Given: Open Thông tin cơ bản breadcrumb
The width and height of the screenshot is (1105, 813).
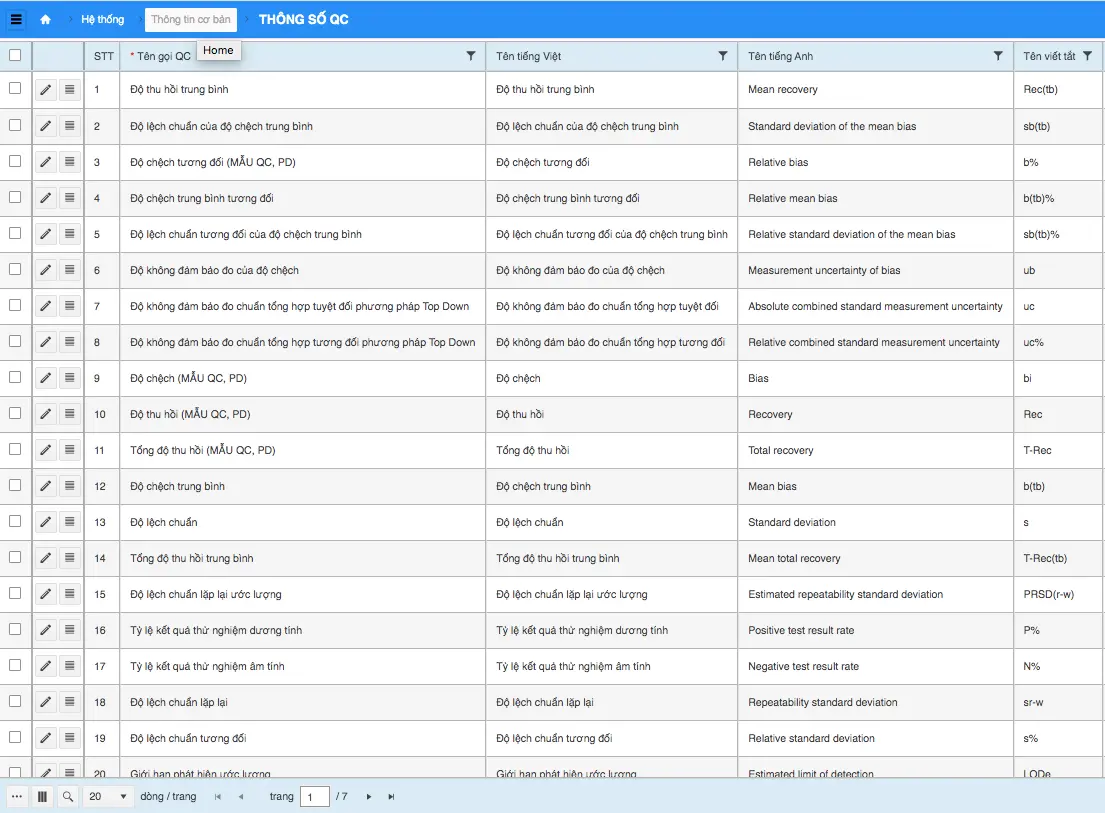Looking at the screenshot, I should pyautogui.click(x=190, y=20).
